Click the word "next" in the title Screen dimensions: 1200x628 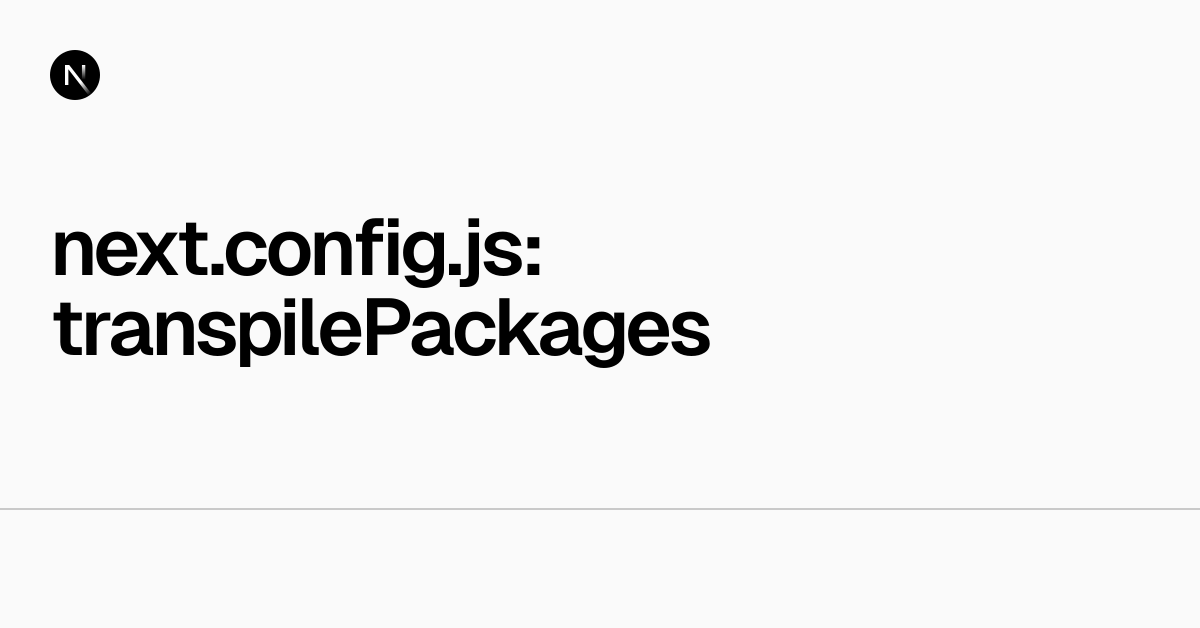click(x=135, y=250)
